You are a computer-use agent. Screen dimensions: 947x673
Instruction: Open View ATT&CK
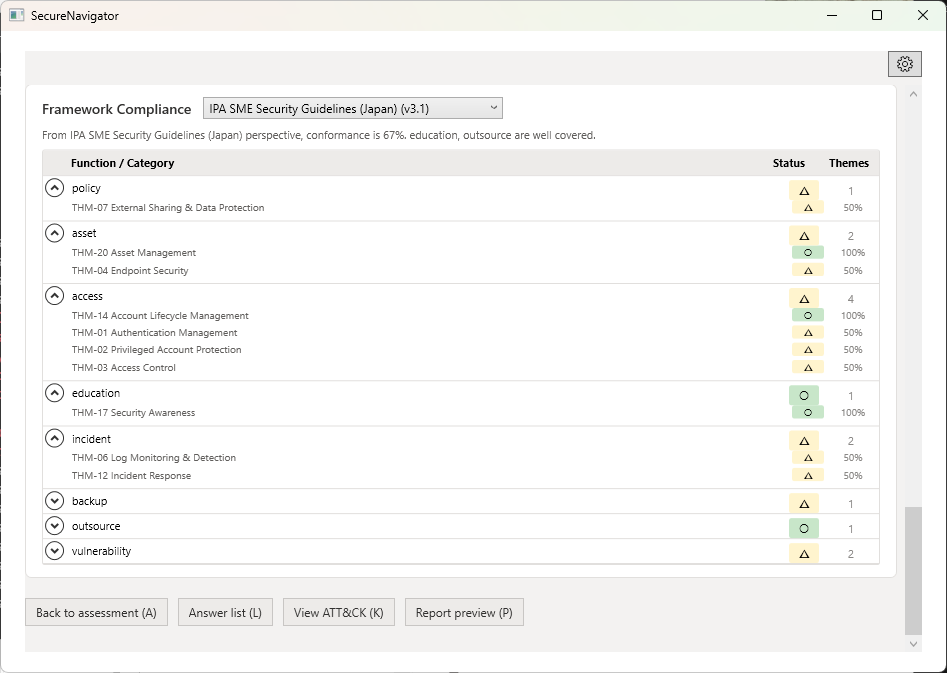[338, 612]
